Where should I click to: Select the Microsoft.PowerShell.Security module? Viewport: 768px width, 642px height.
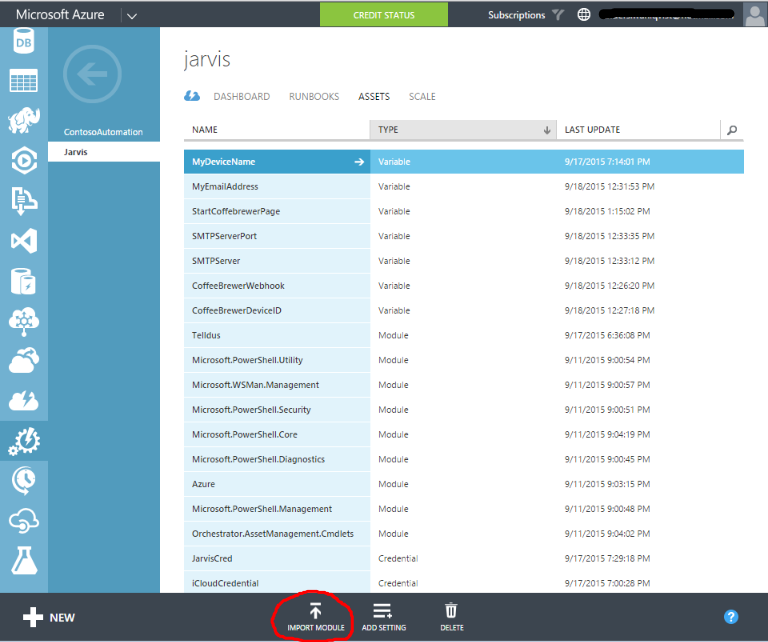[464, 410]
